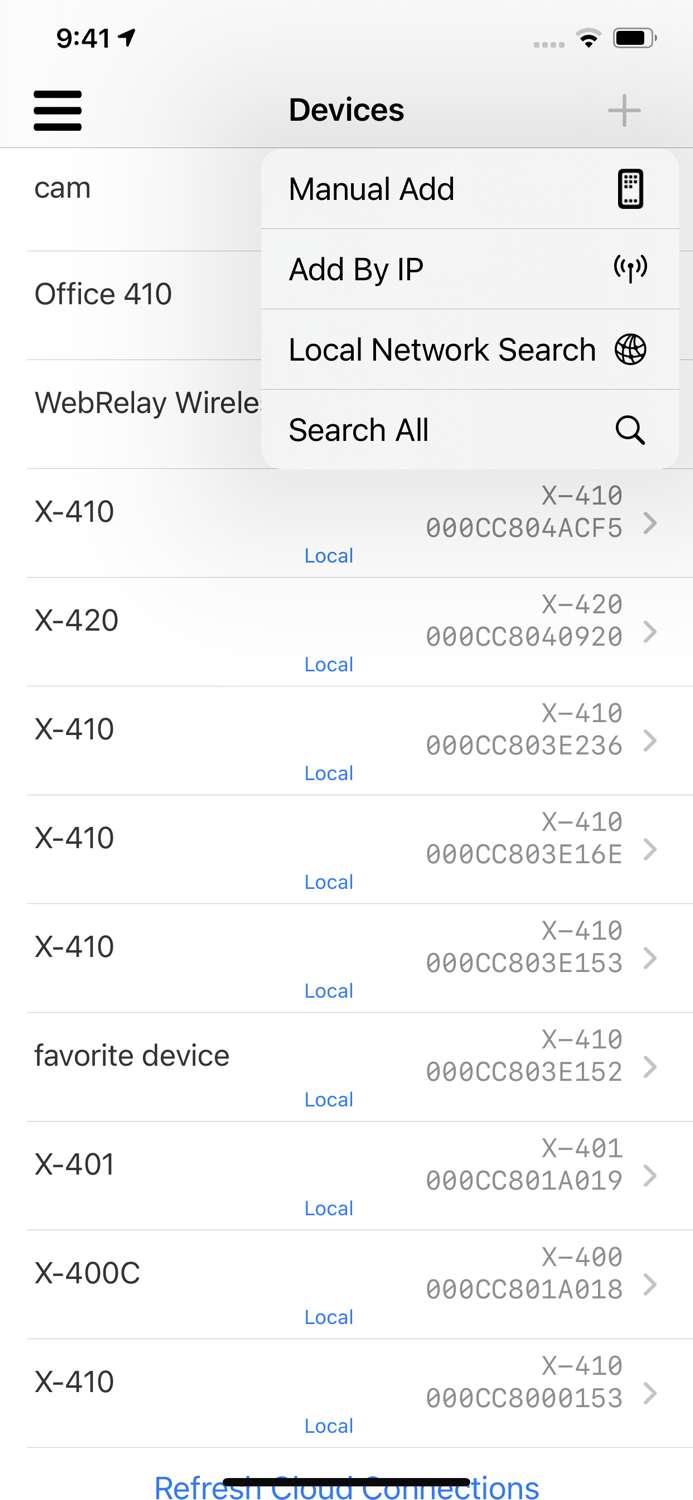Image resolution: width=693 pixels, height=1500 pixels.
Task: Tap the magnifier icon next to Search All
Action: click(x=630, y=429)
